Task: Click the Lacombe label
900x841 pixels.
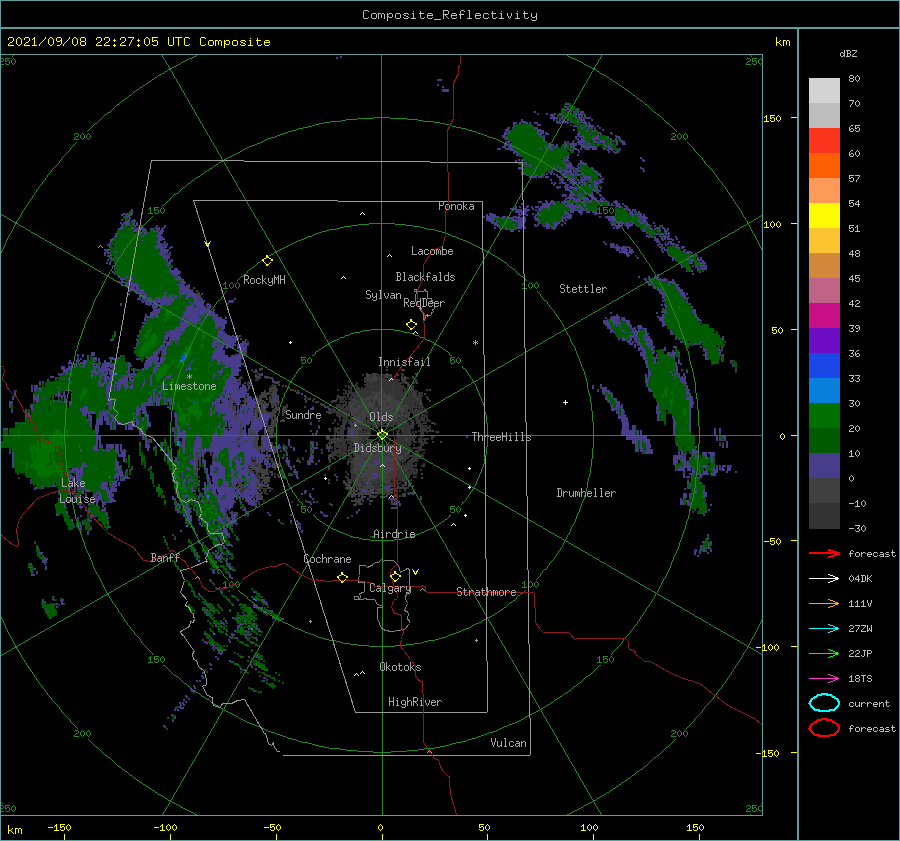Action: (432, 251)
